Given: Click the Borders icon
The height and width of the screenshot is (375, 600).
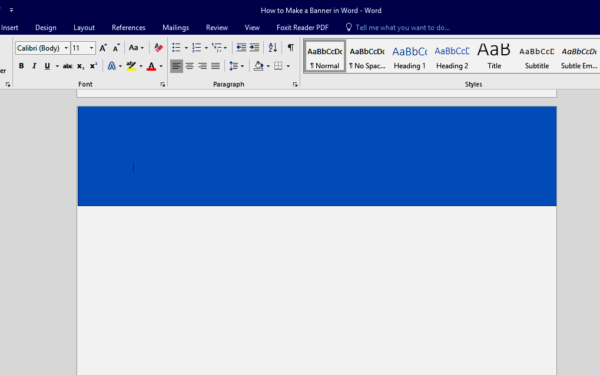Looking at the screenshot, I should [278, 66].
